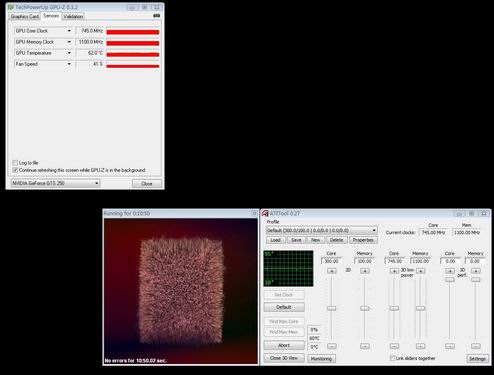494x375 pixels.
Task: Open the Validation tab
Action: (73, 16)
